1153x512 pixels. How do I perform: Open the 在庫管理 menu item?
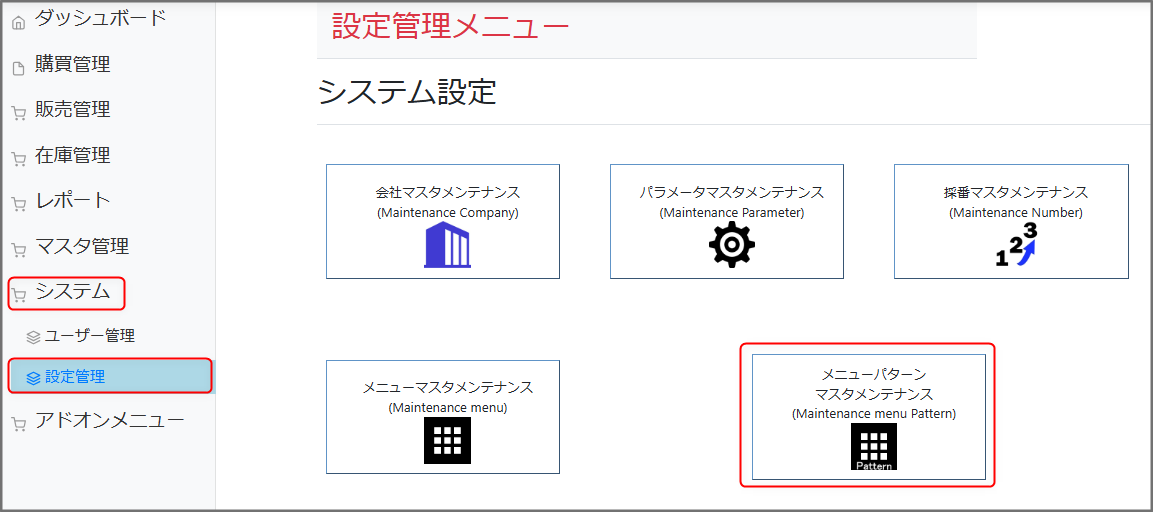(72, 155)
